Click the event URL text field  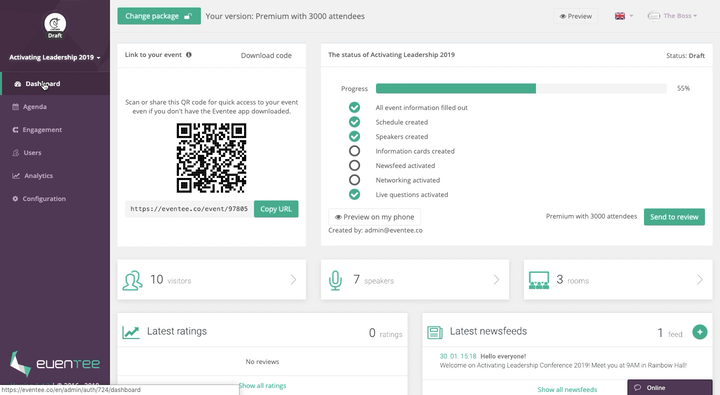tap(188, 209)
